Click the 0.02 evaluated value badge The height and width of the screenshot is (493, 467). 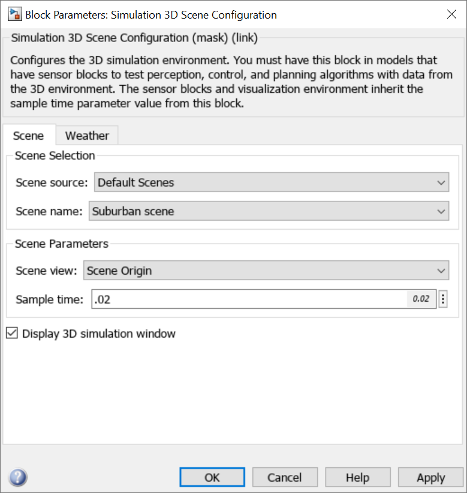[x=421, y=299]
